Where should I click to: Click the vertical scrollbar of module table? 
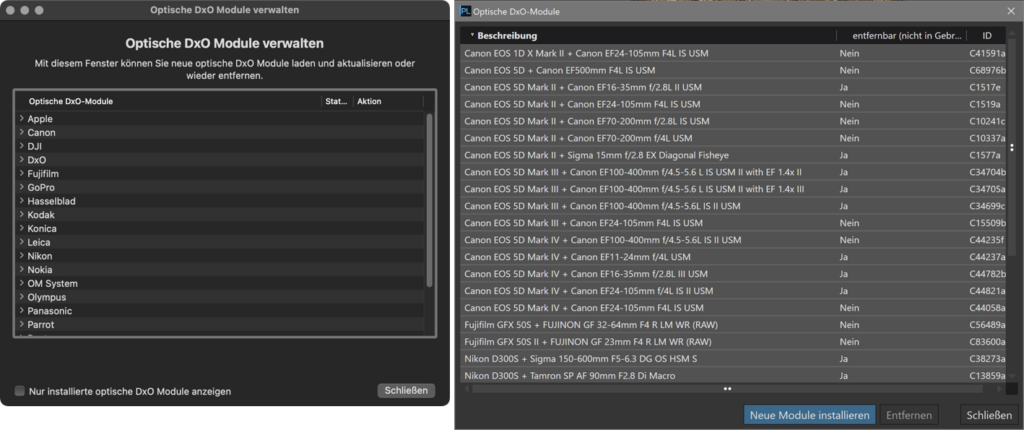1012,147
